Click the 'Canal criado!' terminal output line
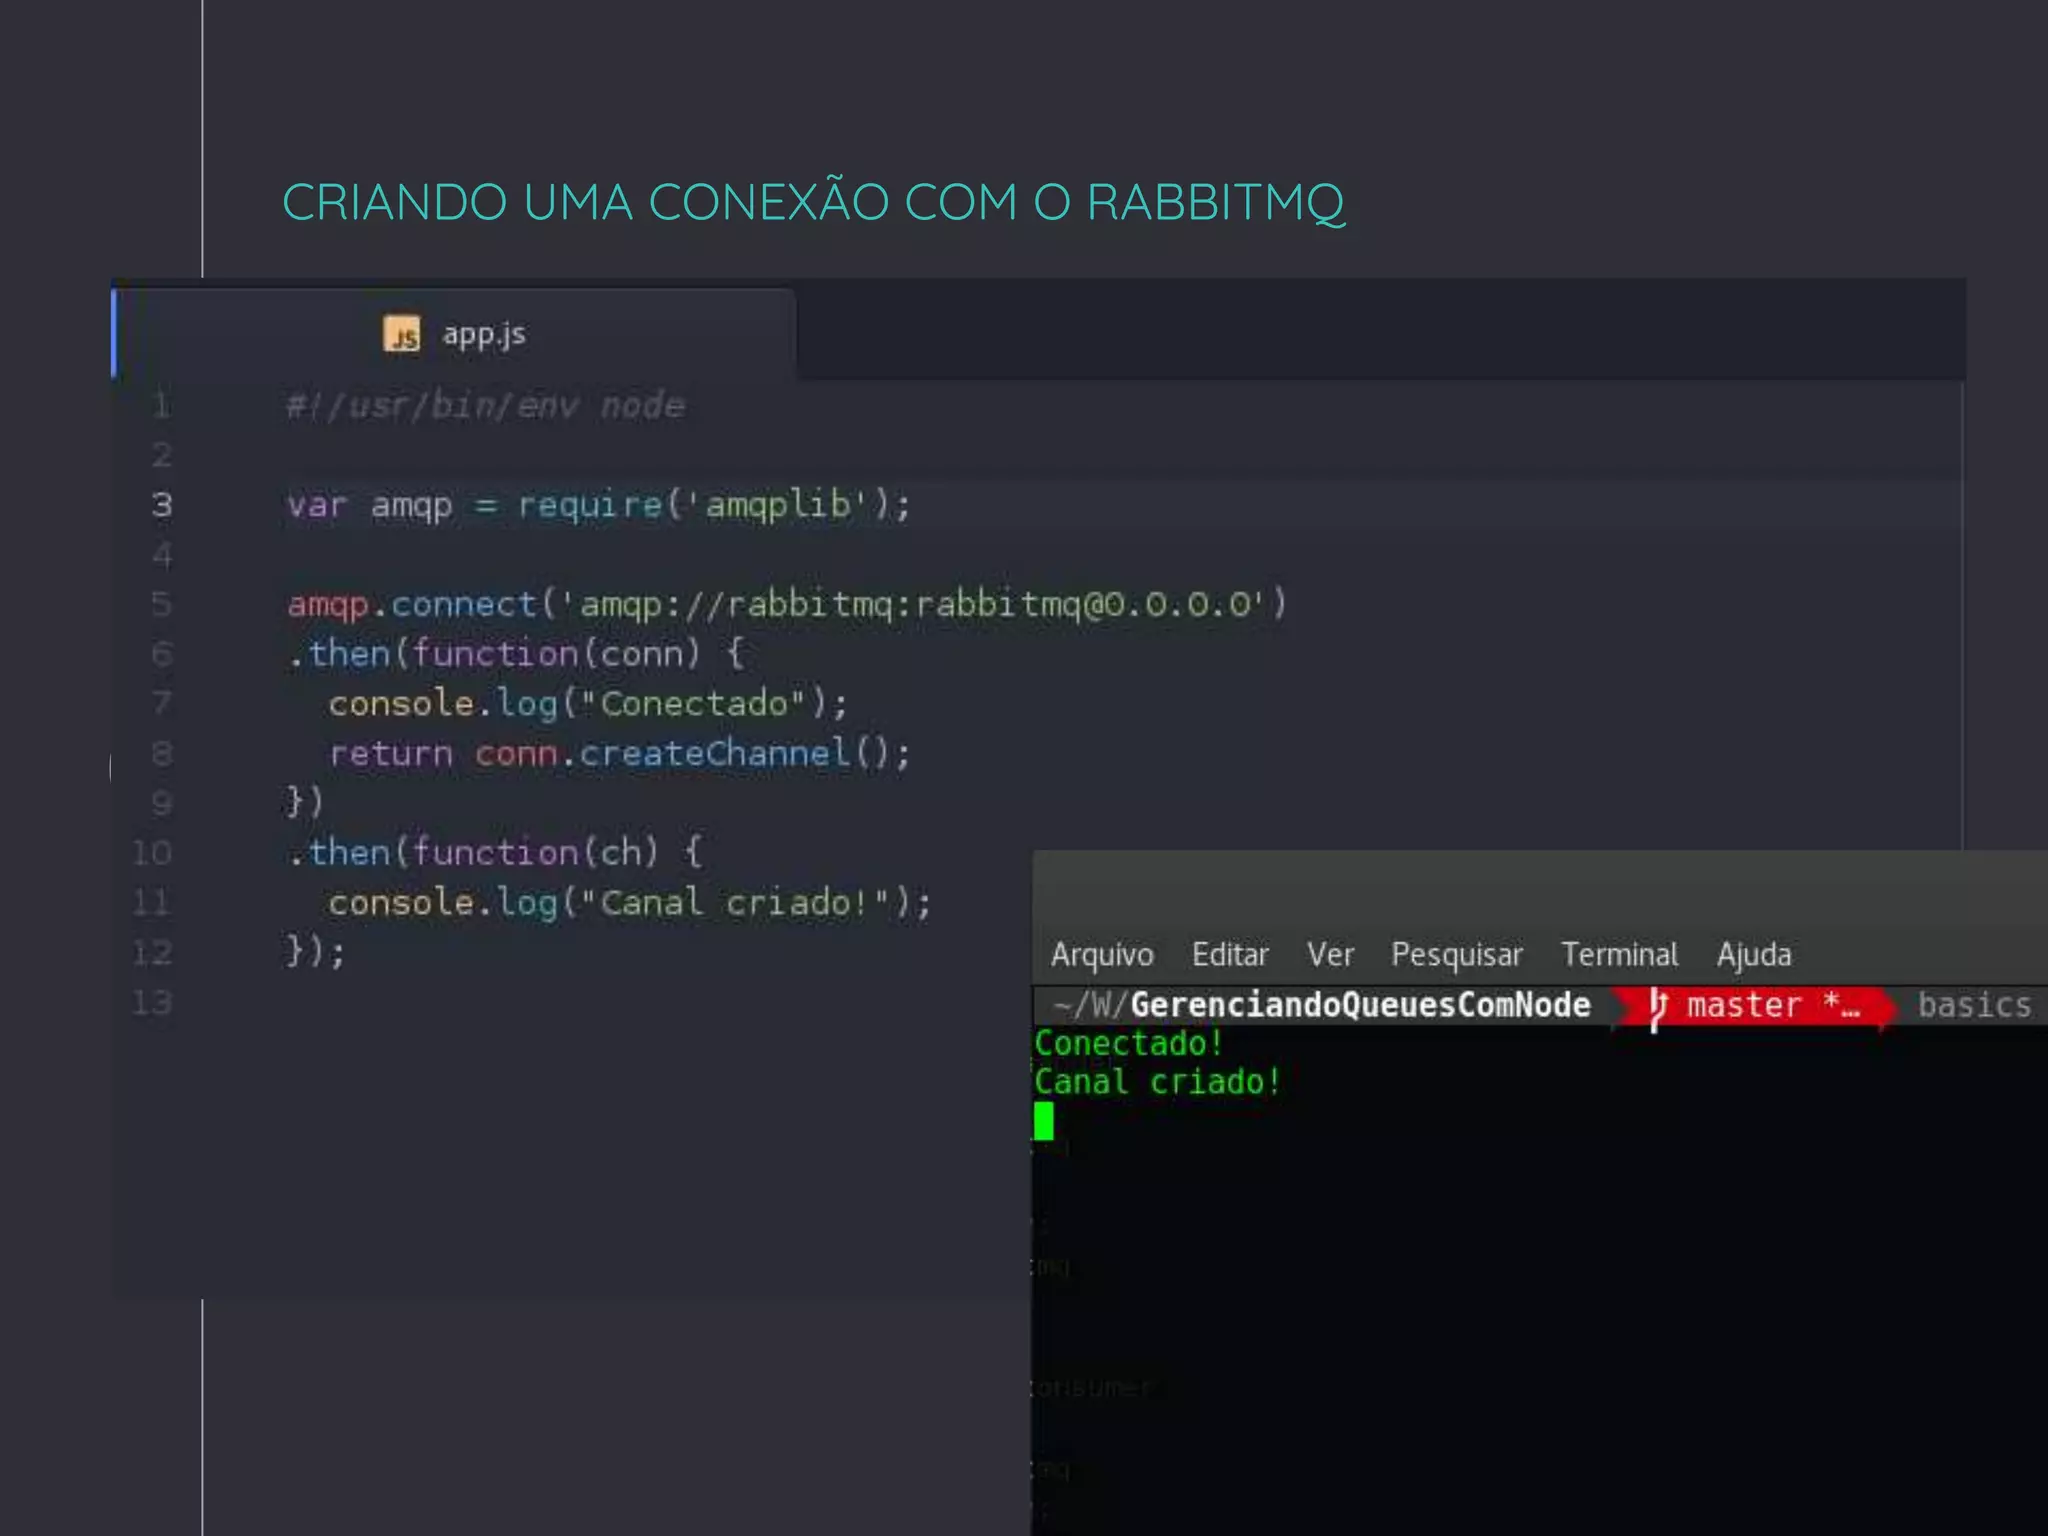Image resolution: width=2048 pixels, height=1536 pixels. pos(1157,1082)
